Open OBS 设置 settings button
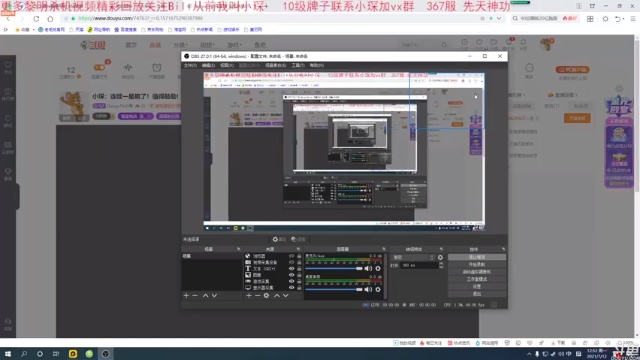This screenshot has height=360, width=640. tap(477, 287)
